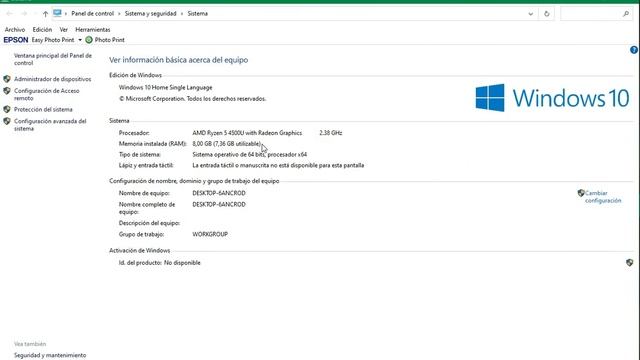Screen dimensions: 640x360
Task: Open the Herramientas menu
Action: click(93, 29)
